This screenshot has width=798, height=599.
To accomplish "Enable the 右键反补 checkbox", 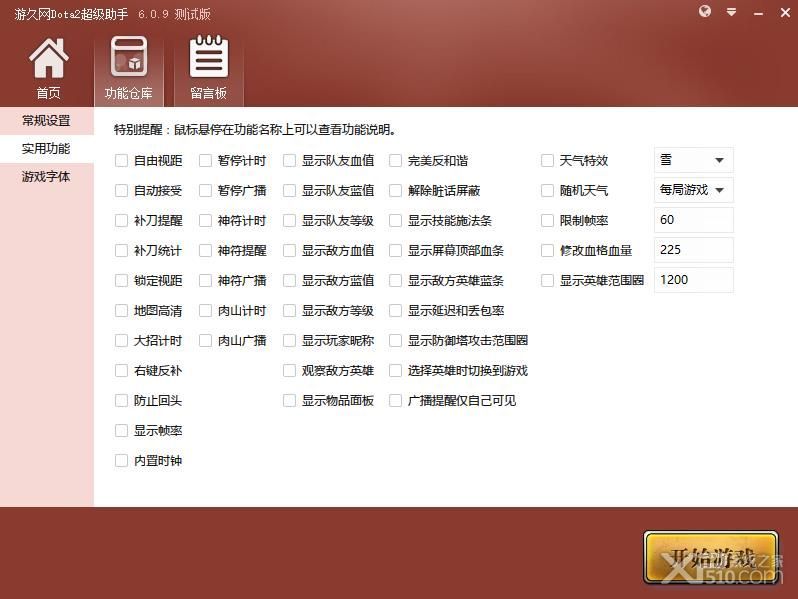I will [121, 371].
